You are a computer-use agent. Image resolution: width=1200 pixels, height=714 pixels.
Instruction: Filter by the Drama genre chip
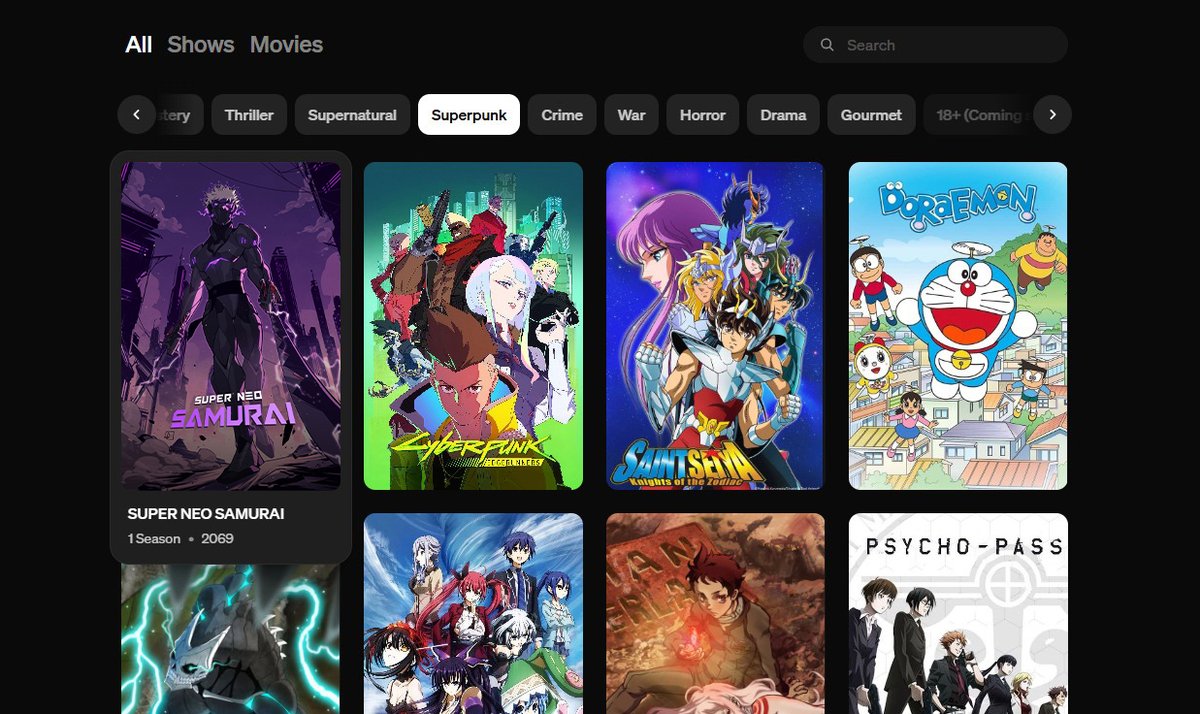[x=783, y=115]
